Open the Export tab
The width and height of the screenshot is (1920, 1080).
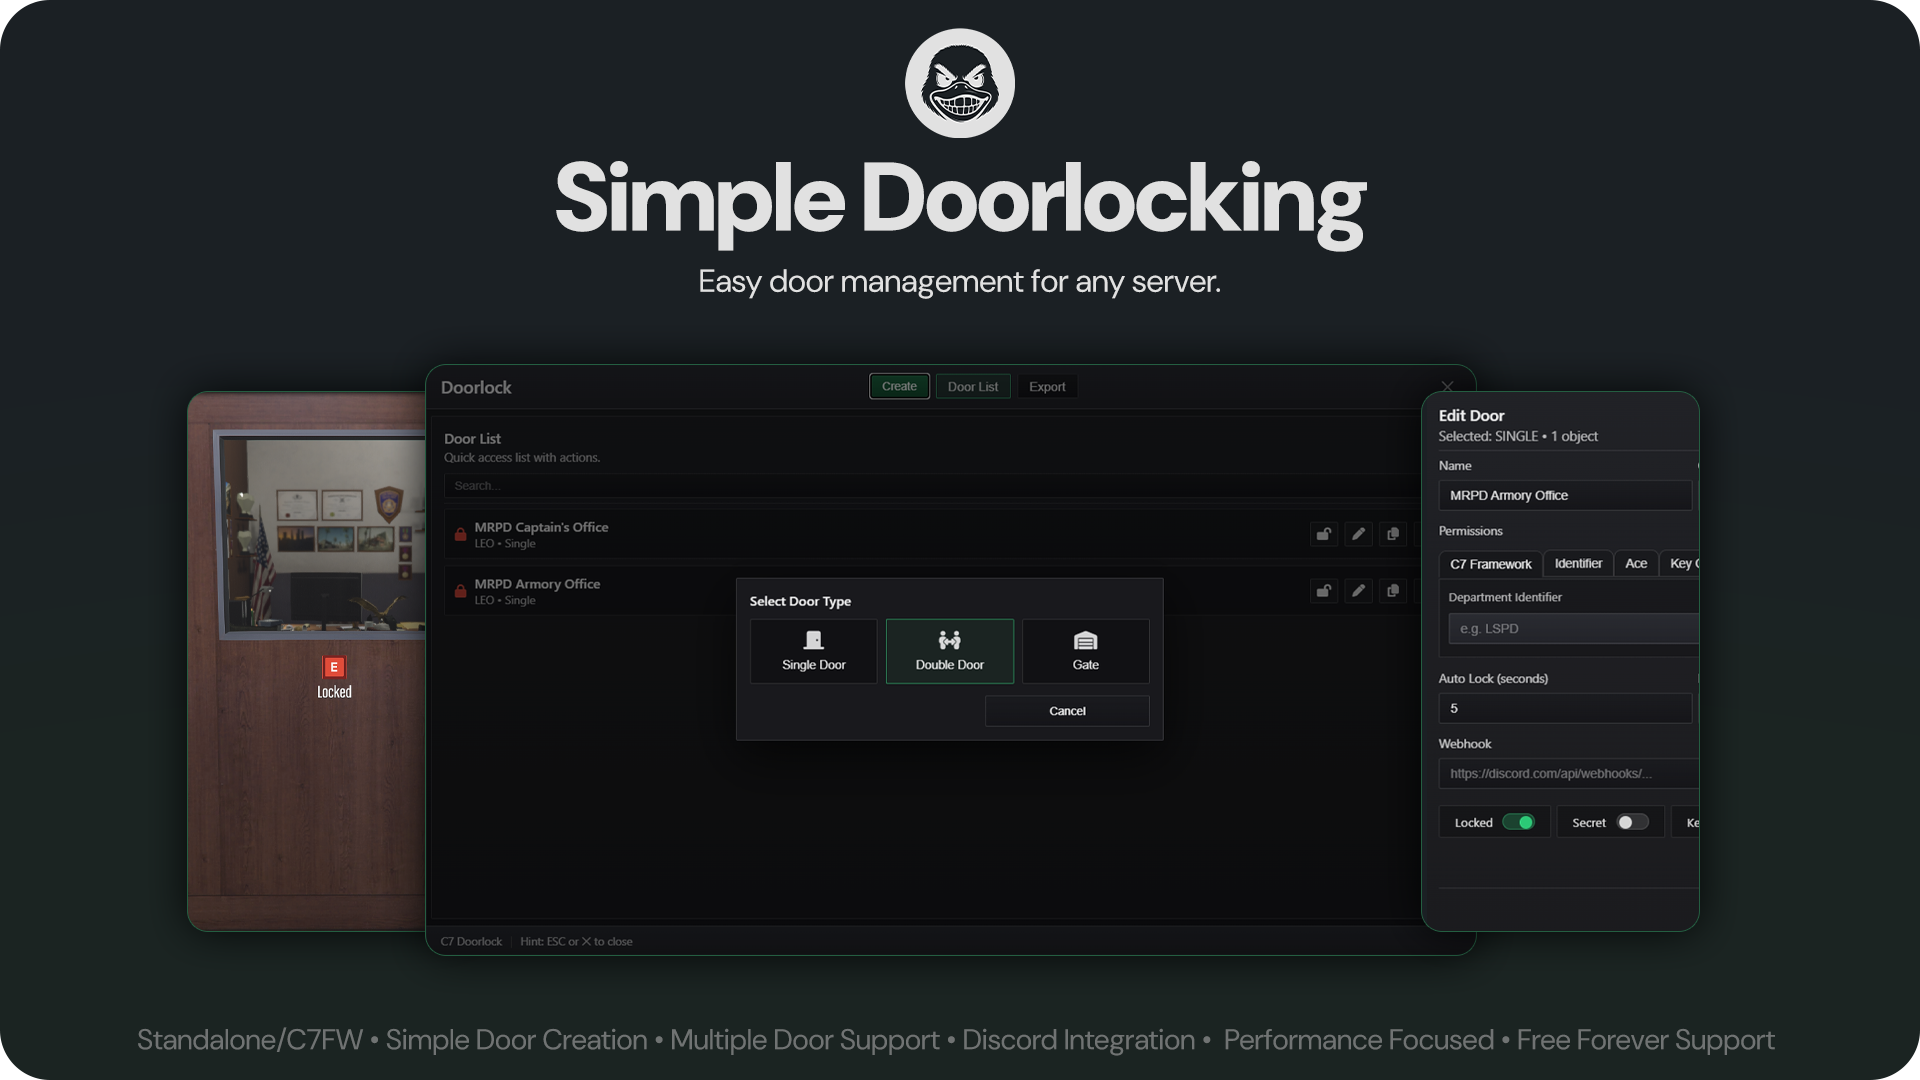1047,387
